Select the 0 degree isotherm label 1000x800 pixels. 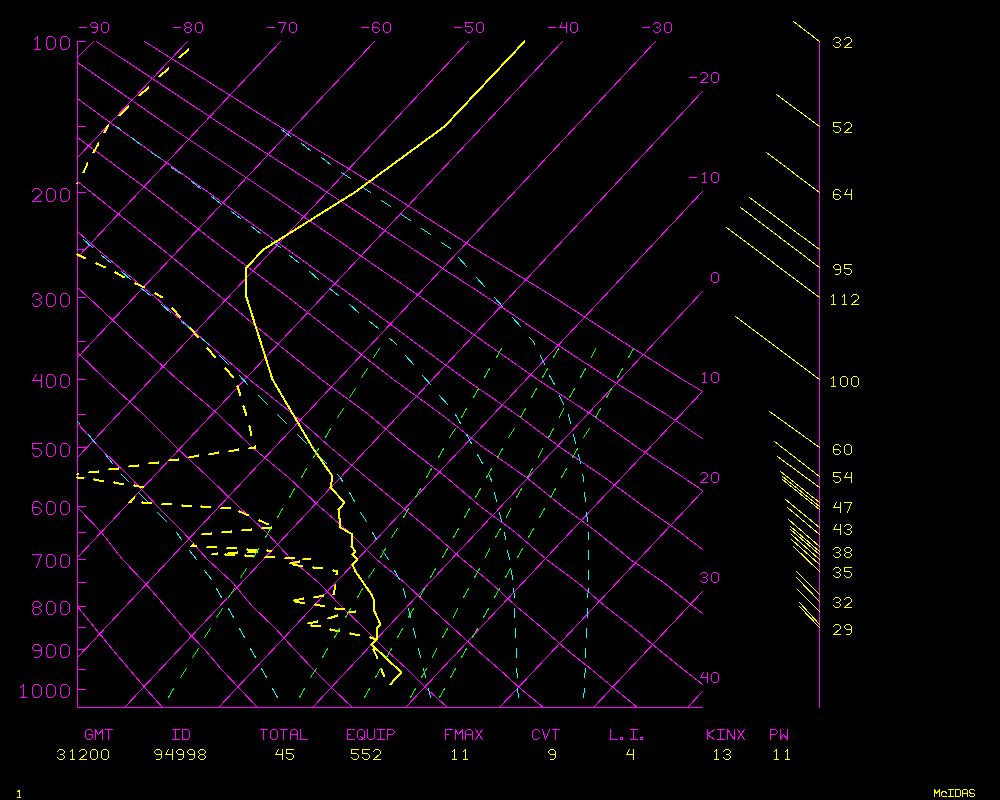[x=714, y=278]
